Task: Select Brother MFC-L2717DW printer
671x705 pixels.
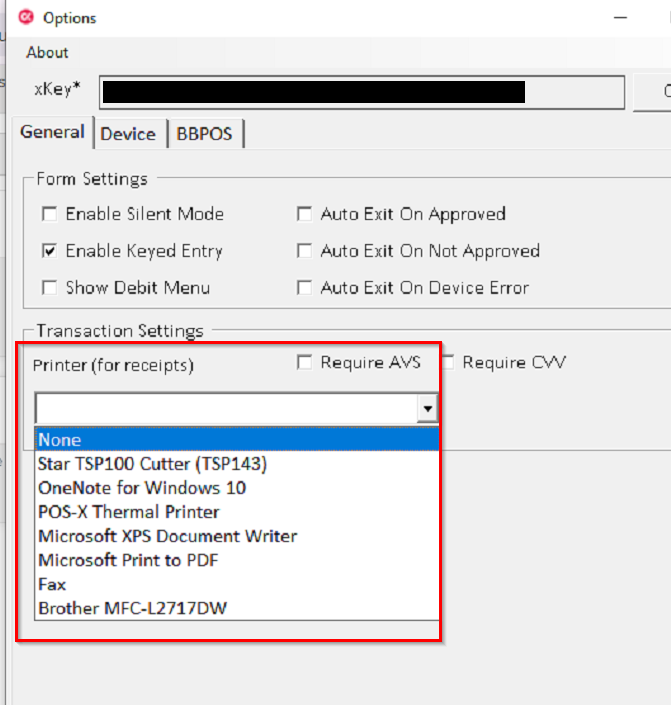Action: [237, 608]
